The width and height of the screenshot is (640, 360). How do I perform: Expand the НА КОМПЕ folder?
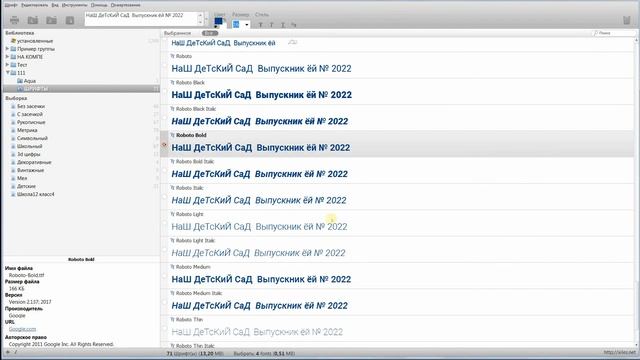(7, 57)
